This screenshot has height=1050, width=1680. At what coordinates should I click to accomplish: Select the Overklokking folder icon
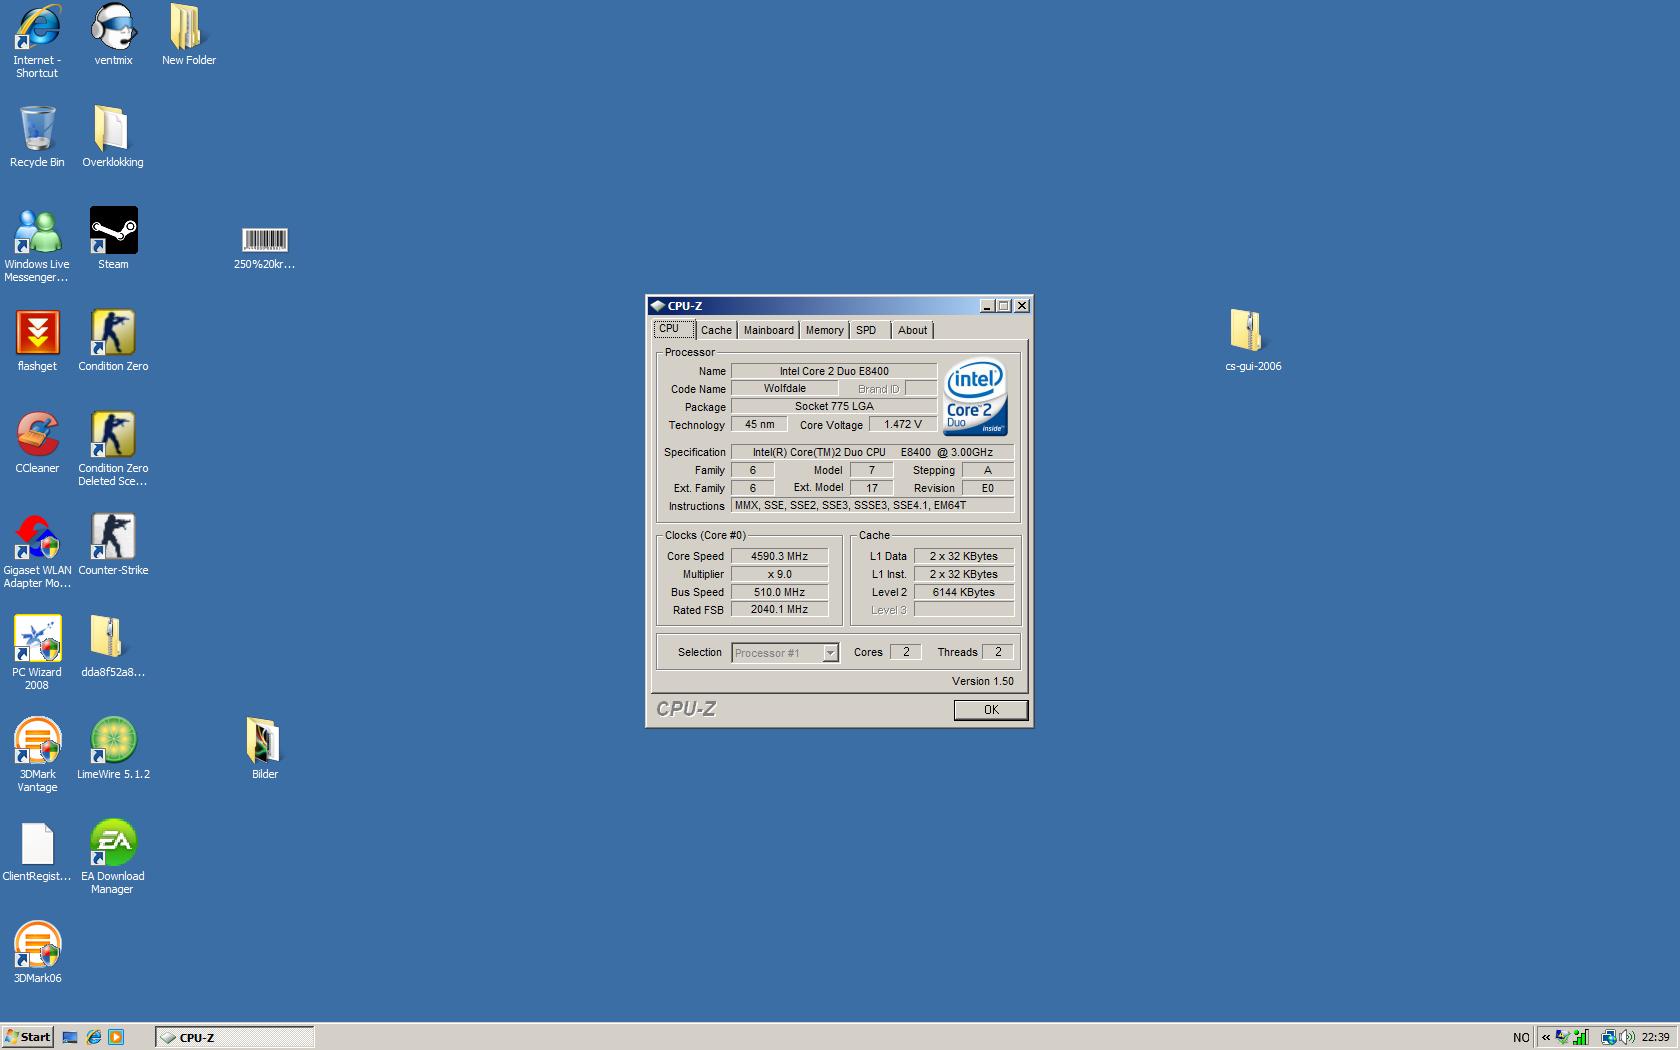(112, 136)
